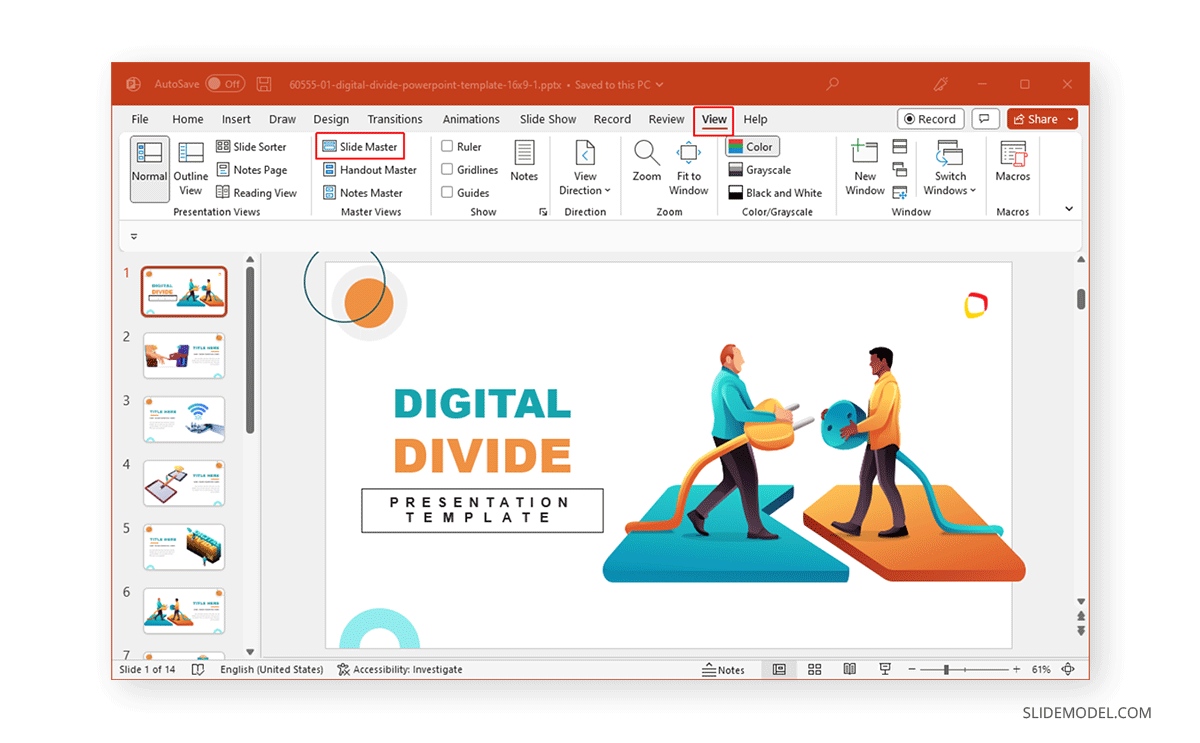Show Guides on the slide
The width and height of the screenshot is (1200, 743).
point(446,192)
